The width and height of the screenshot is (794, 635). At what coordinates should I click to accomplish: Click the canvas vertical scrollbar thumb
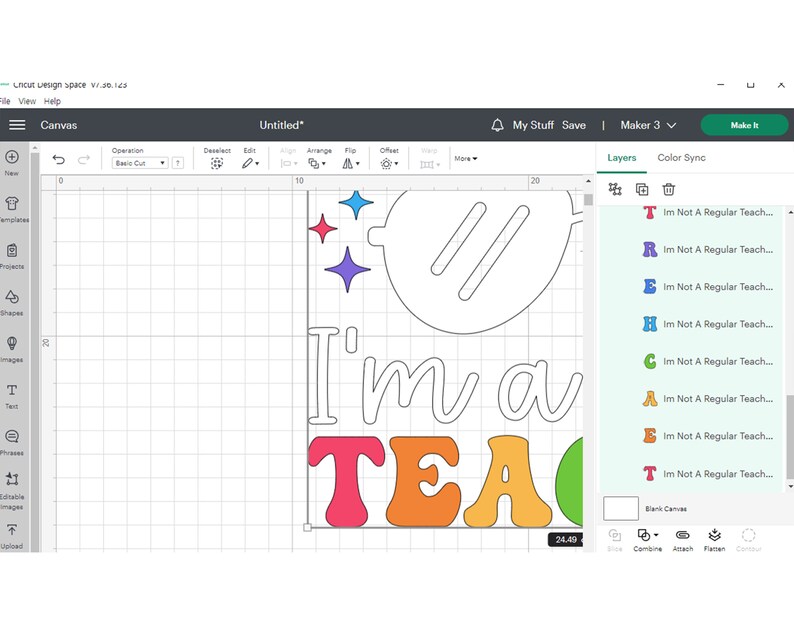(x=587, y=200)
